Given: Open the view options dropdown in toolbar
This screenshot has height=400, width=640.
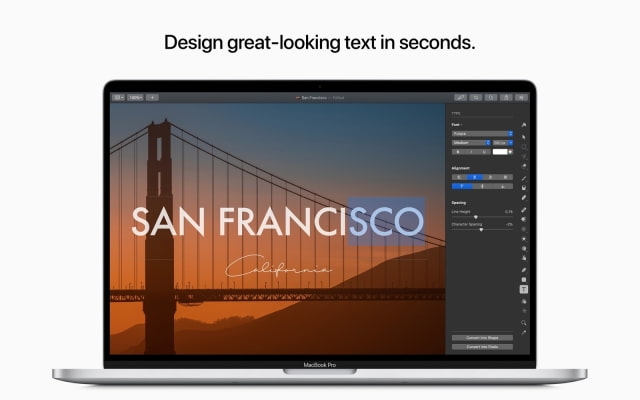Looking at the screenshot, I should click(x=118, y=97).
